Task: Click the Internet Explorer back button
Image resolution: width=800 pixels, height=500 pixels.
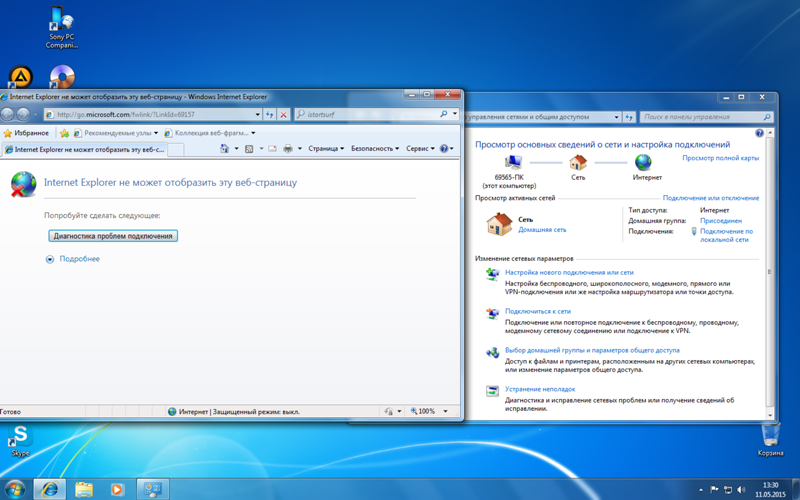Action: [7, 114]
